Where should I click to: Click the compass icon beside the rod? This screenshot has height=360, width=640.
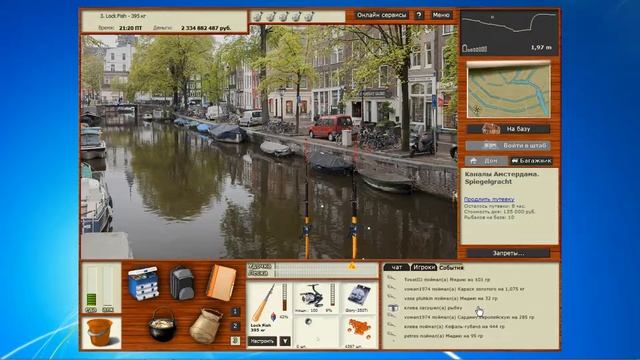[x=273, y=316]
